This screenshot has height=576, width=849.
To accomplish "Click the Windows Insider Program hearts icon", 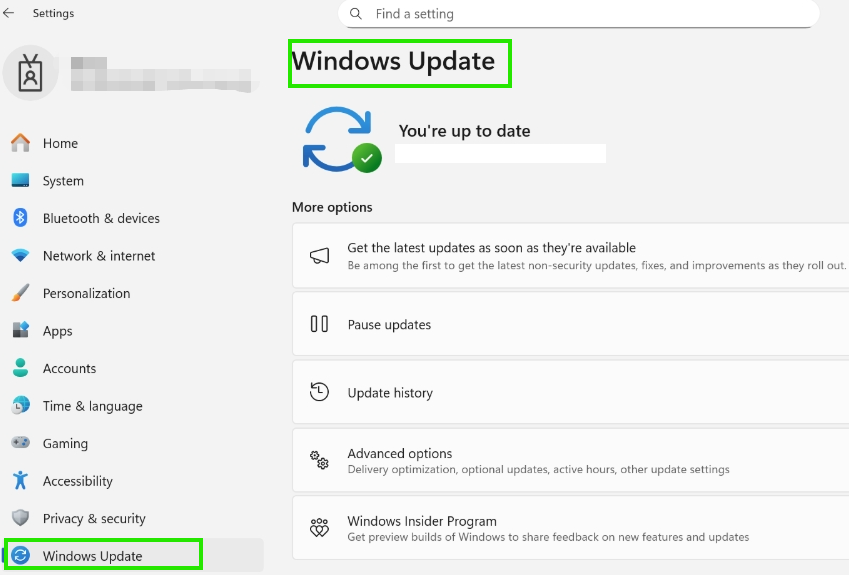I will [x=319, y=528].
